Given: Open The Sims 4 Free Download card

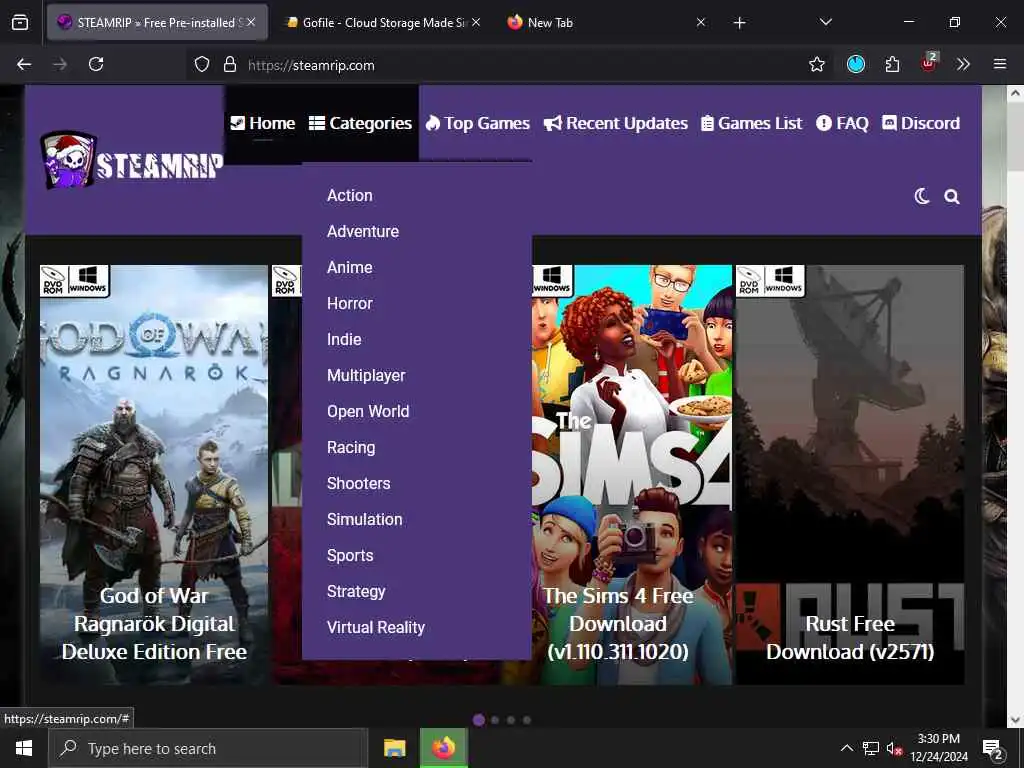Looking at the screenshot, I should click(x=632, y=475).
